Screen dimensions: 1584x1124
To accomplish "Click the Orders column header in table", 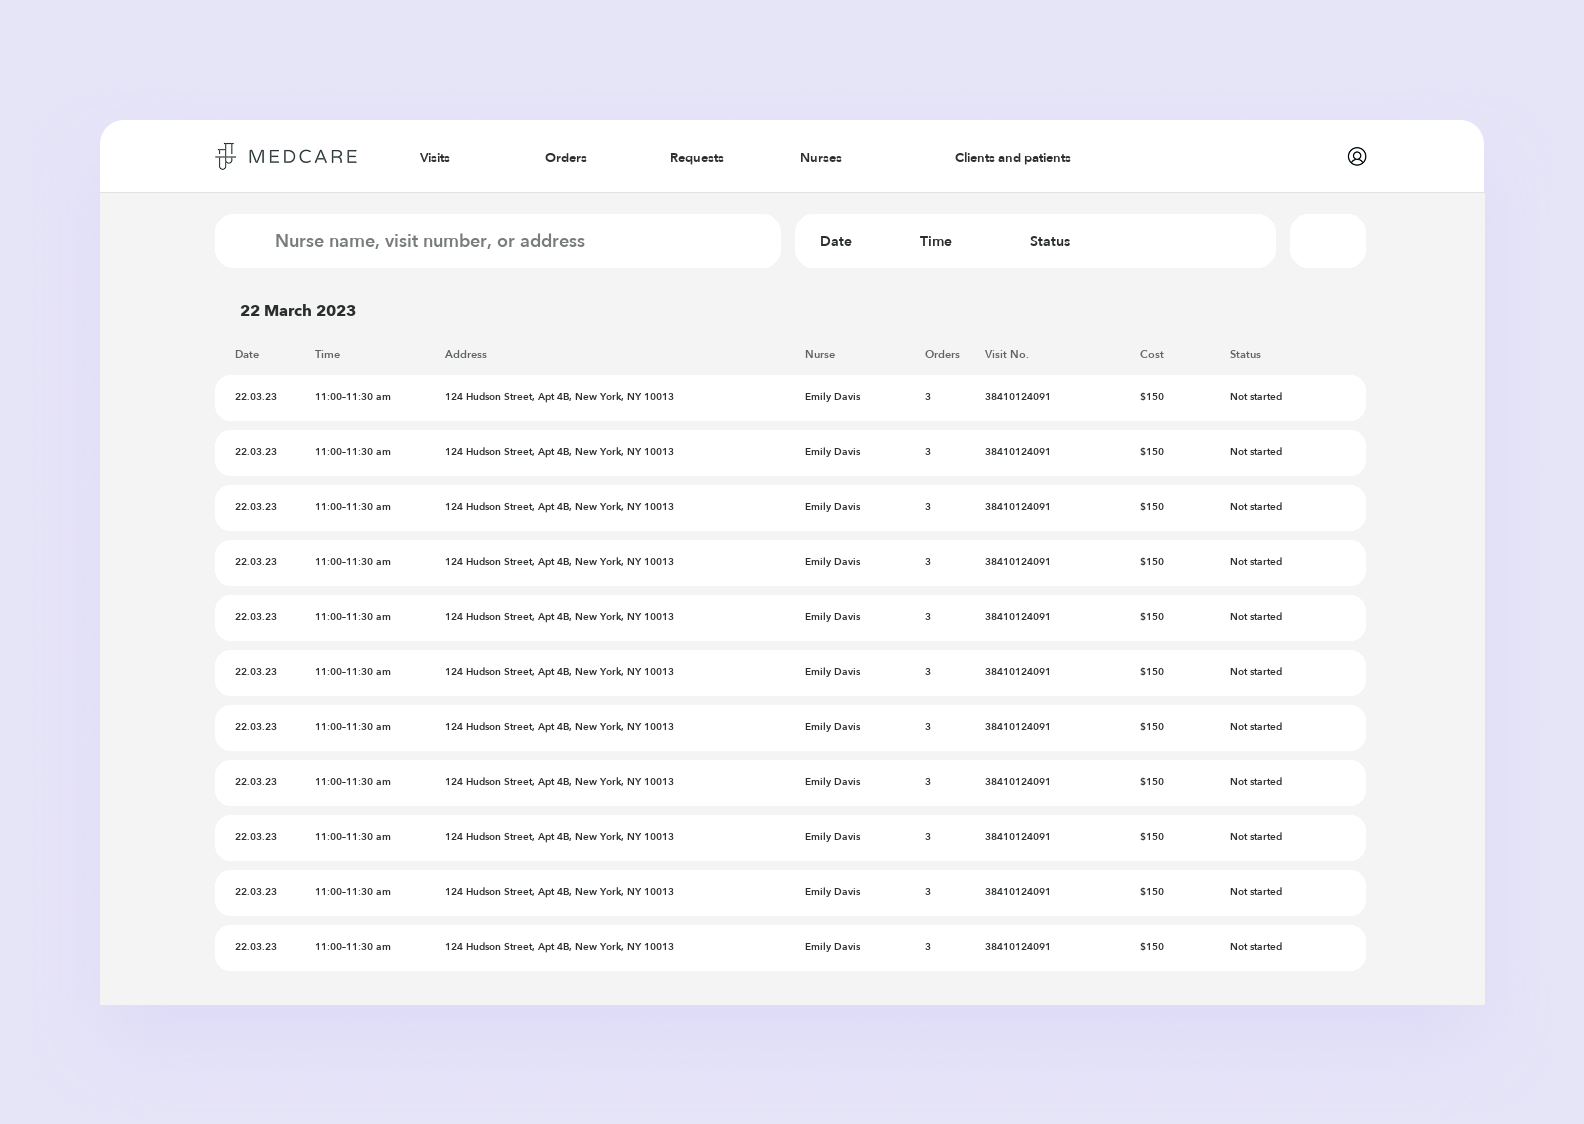I will click(942, 354).
